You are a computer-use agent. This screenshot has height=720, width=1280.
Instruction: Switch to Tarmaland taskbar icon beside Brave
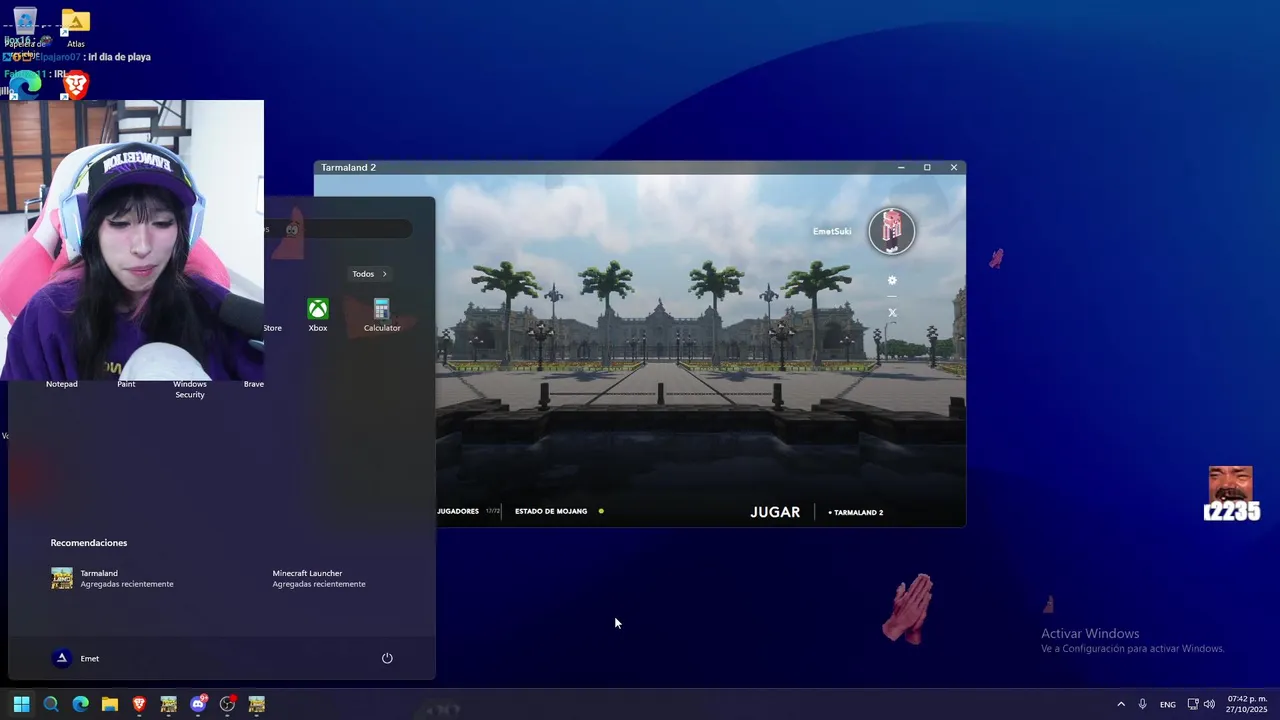tap(168, 704)
